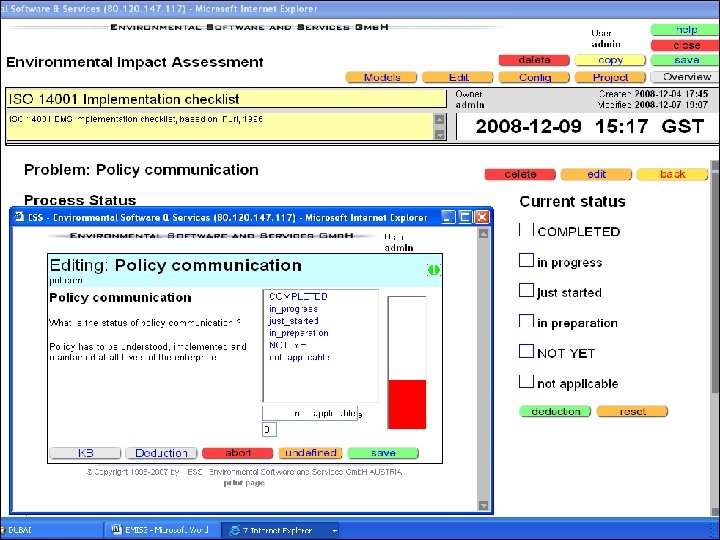
Task: Open the EMISS Microsoft Word taskbar item
Action: (159, 530)
